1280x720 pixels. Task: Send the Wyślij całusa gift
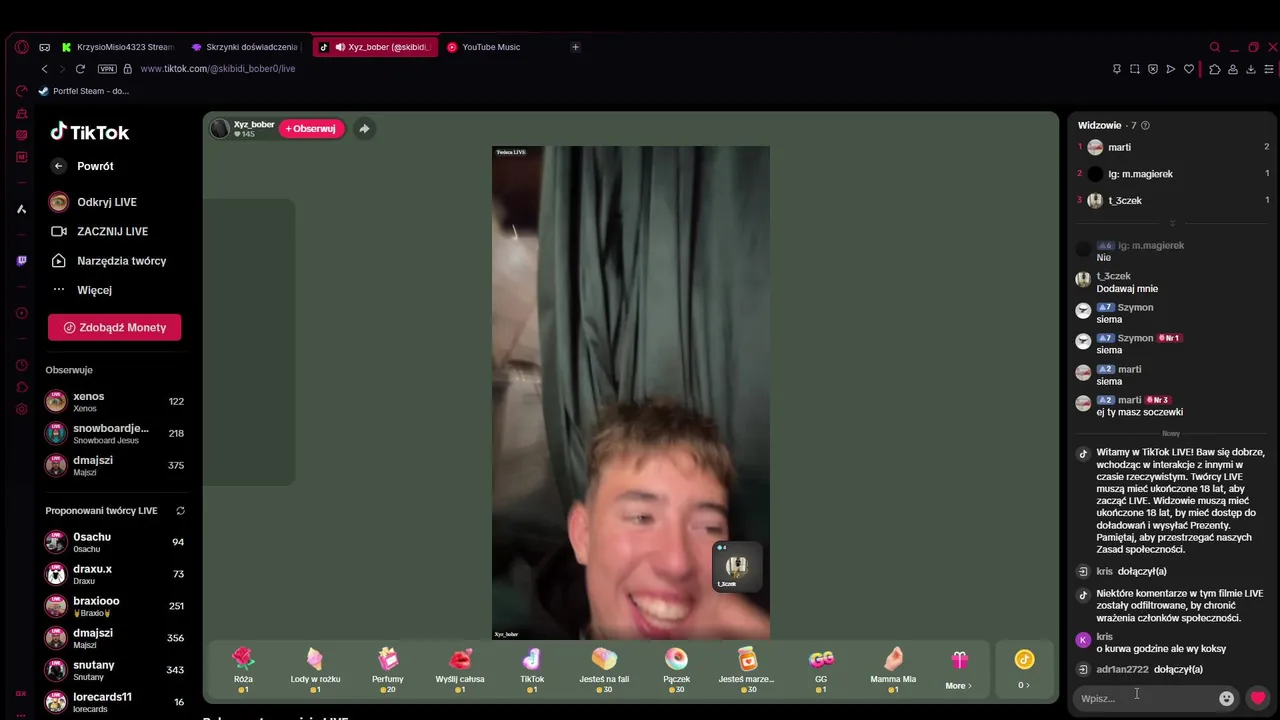pos(460,669)
